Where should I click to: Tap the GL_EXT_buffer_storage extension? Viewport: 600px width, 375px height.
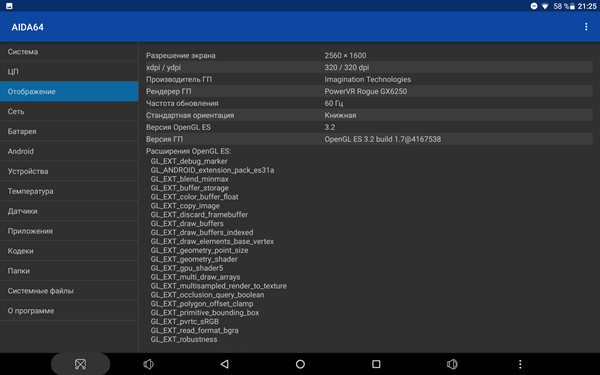pos(189,188)
